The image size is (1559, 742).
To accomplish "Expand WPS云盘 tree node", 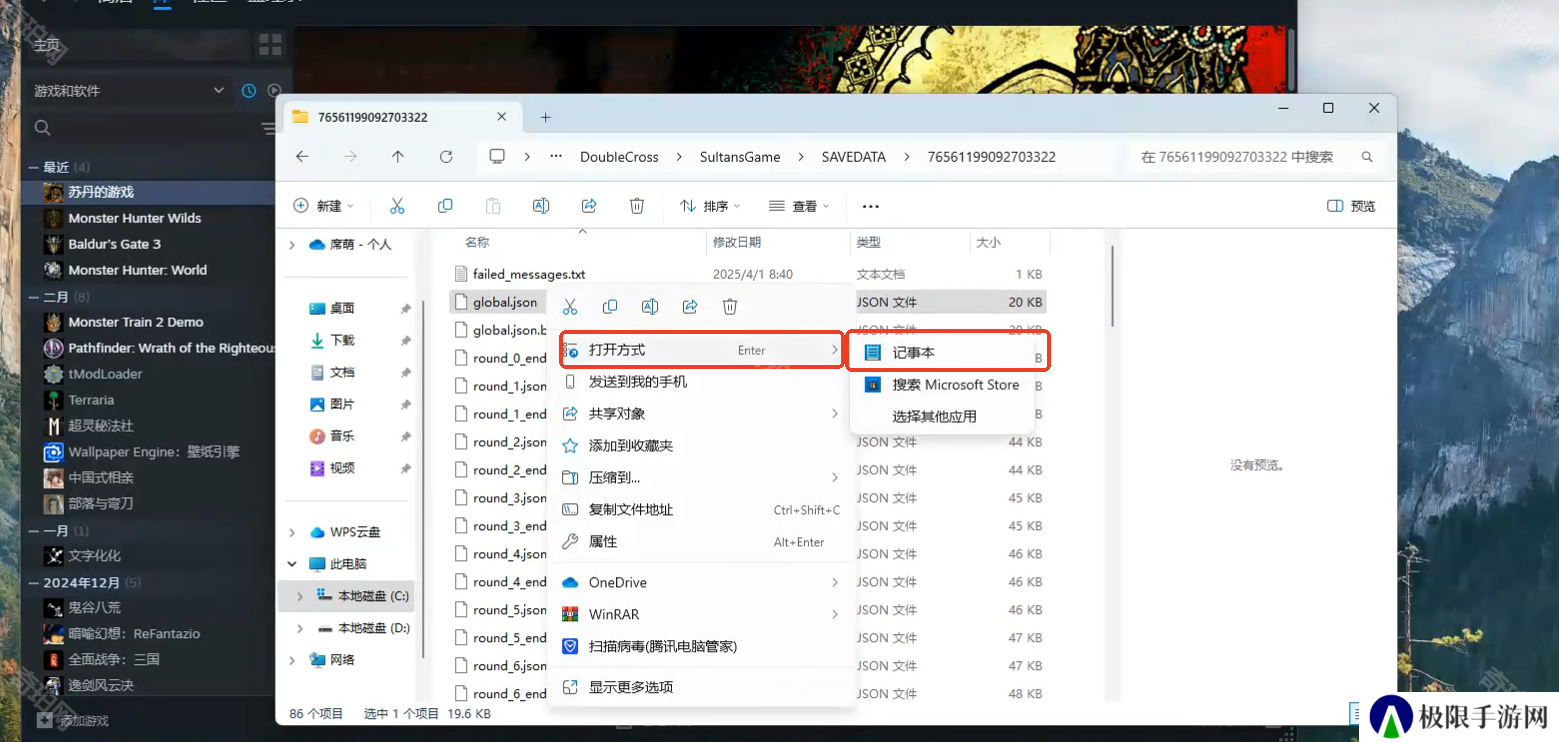I will pyautogui.click(x=292, y=533).
